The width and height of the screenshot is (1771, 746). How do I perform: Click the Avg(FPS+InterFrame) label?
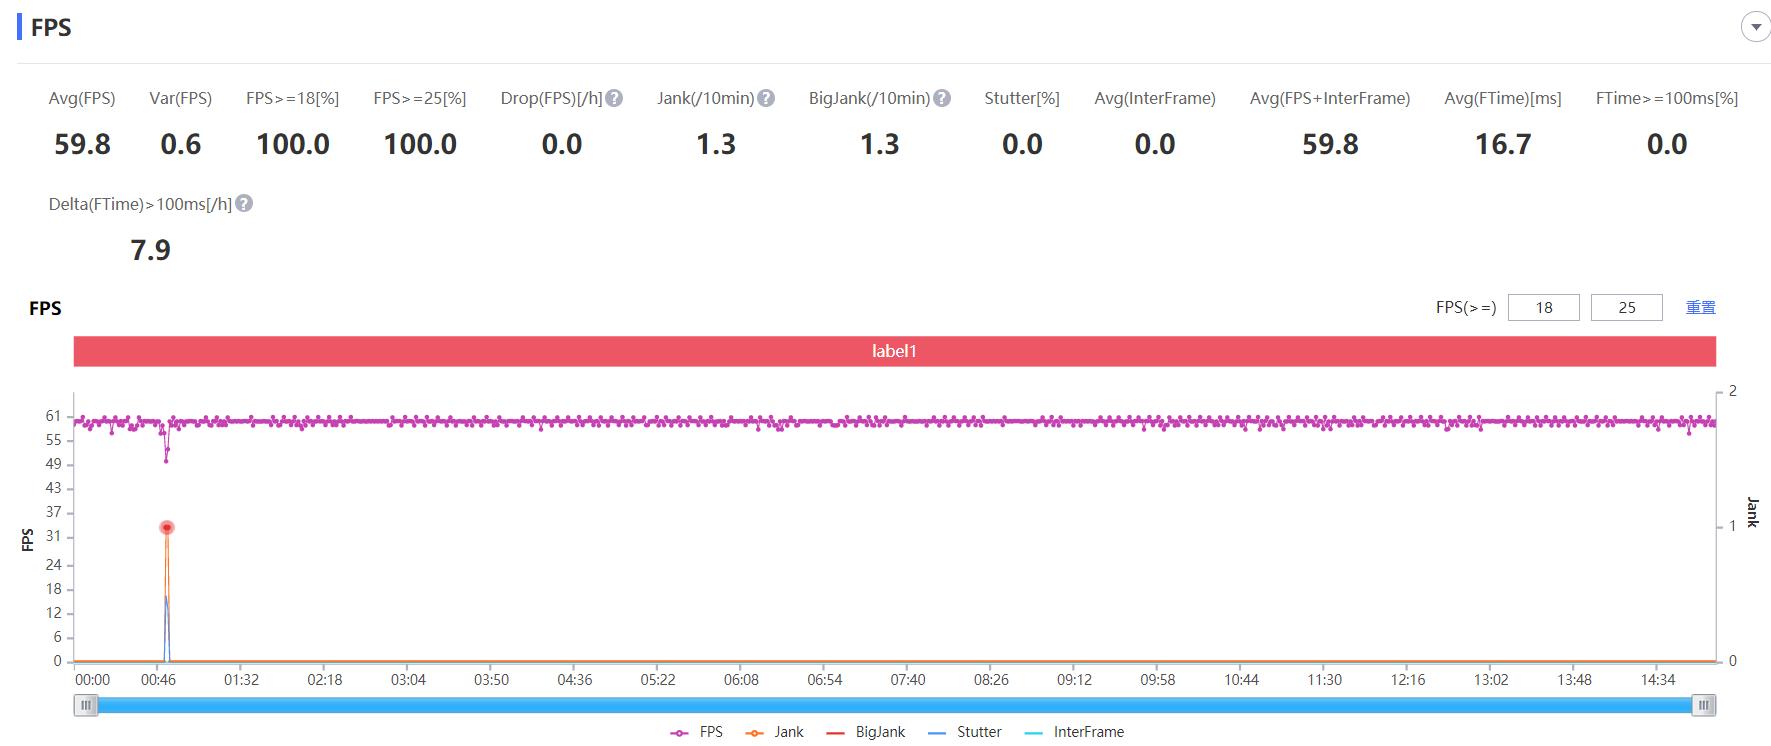pyautogui.click(x=1330, y=98)
